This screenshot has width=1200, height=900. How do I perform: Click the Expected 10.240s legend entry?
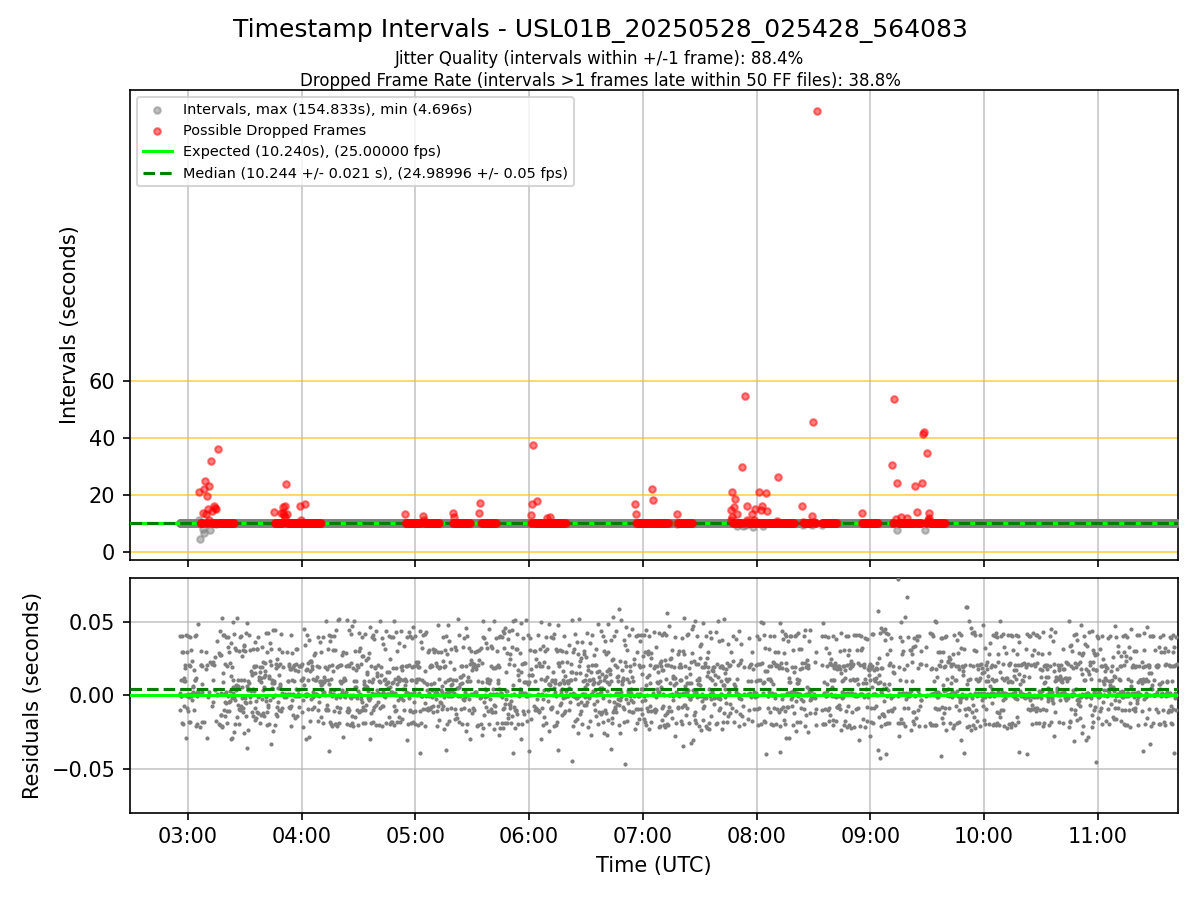(x=311, y=151)
